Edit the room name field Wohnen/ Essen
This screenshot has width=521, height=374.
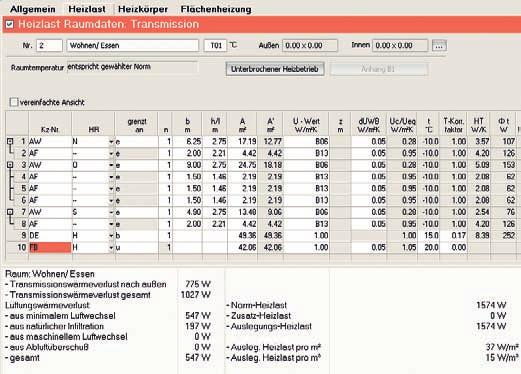coord(132,45)
